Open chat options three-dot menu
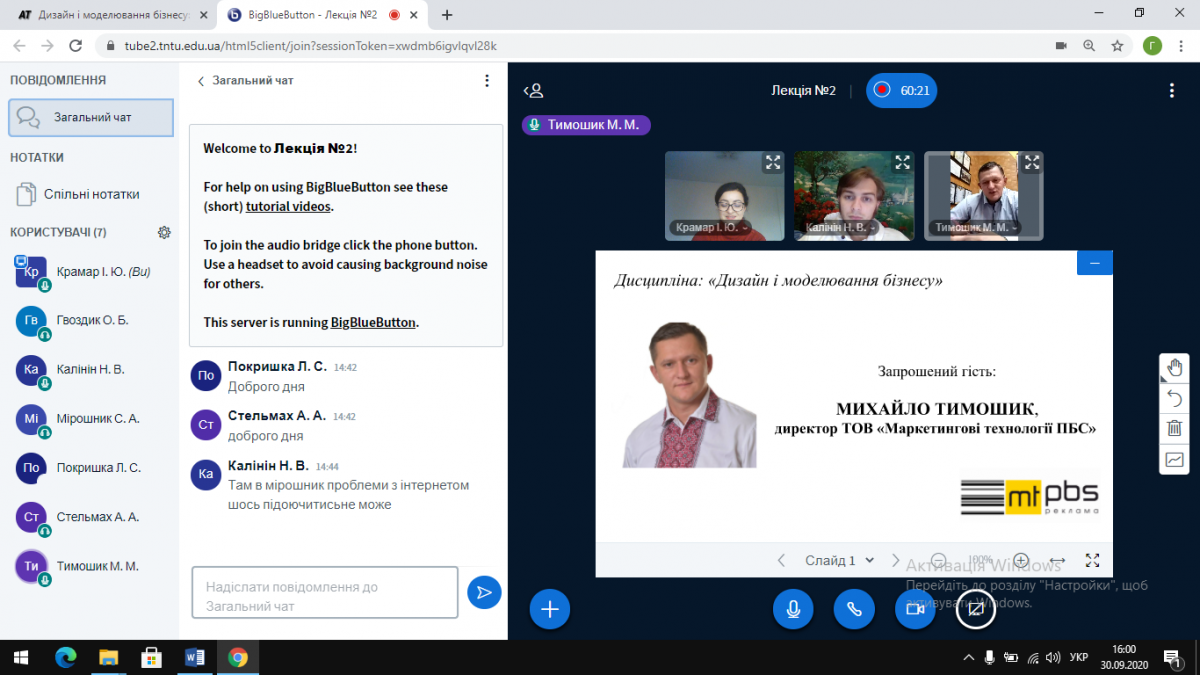1200x675 pixels. [x=487, y=81]
